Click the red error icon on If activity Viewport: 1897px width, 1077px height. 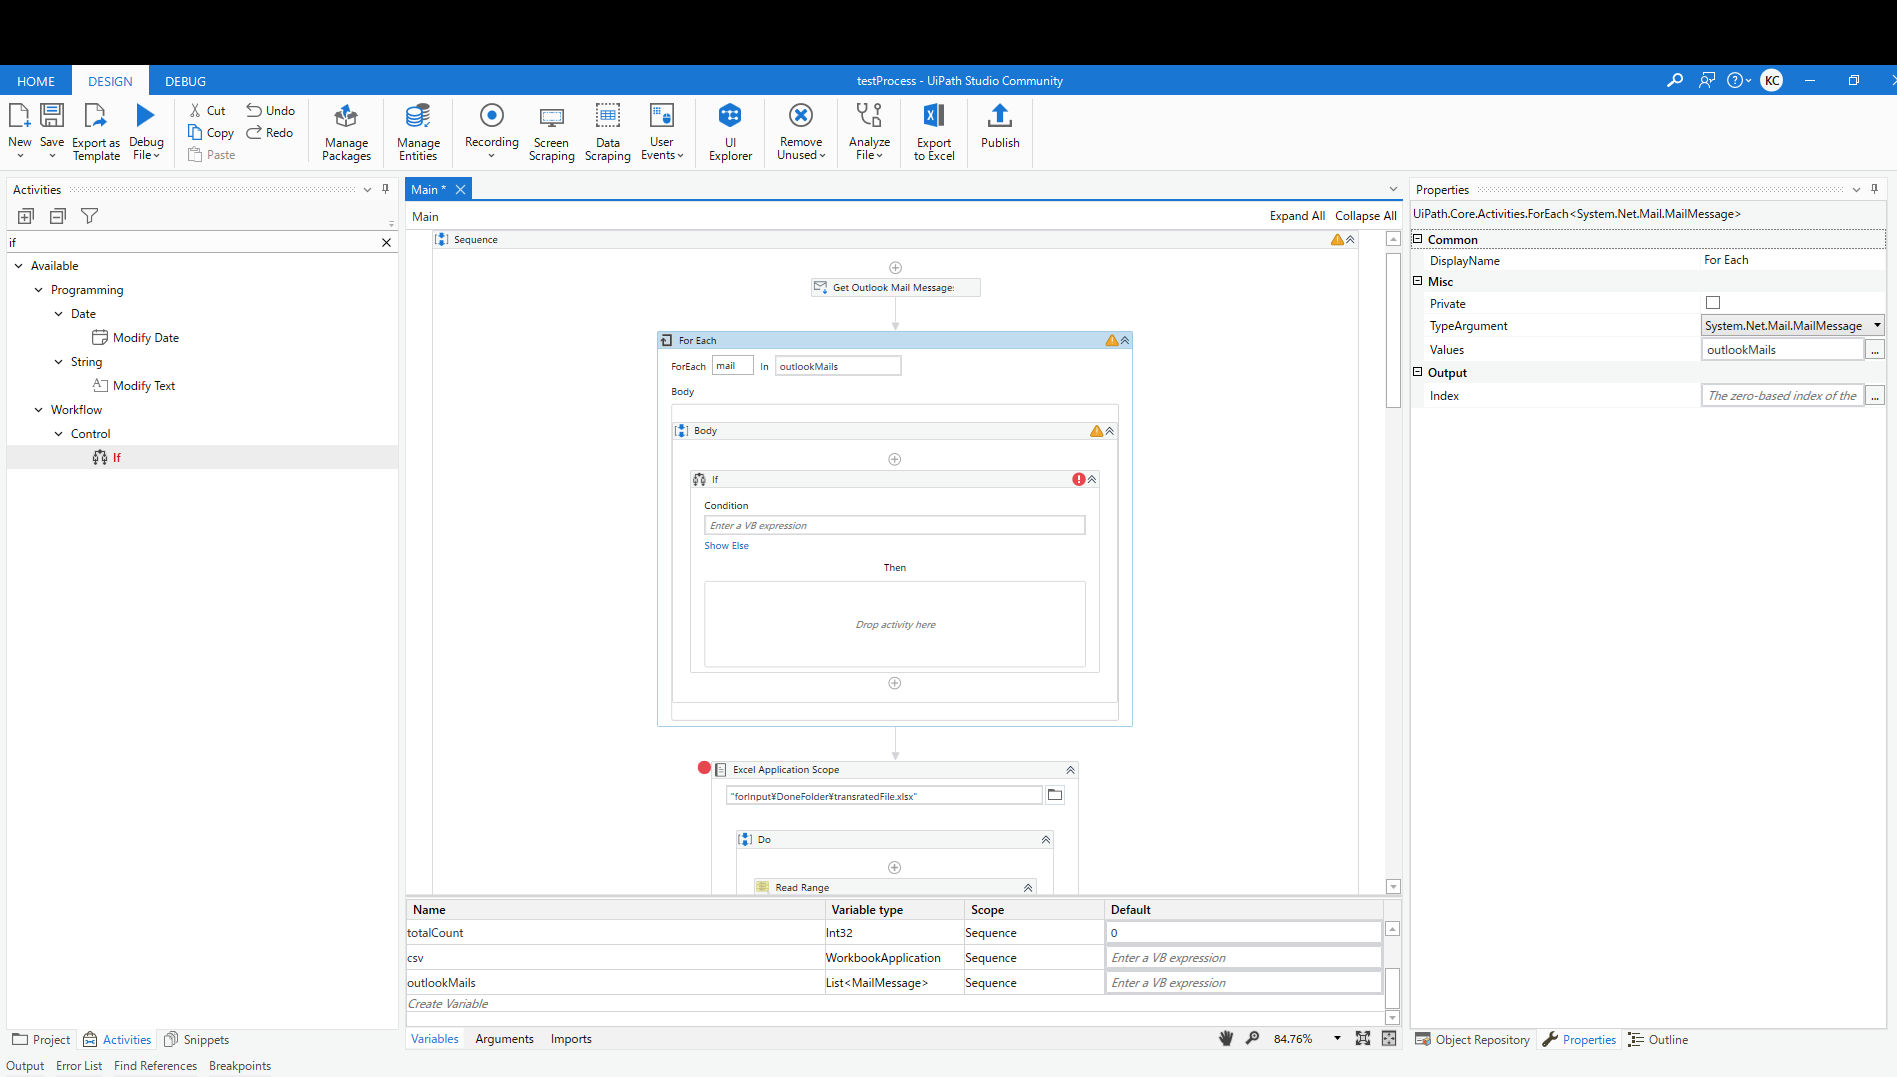[x=1078, y=480]
